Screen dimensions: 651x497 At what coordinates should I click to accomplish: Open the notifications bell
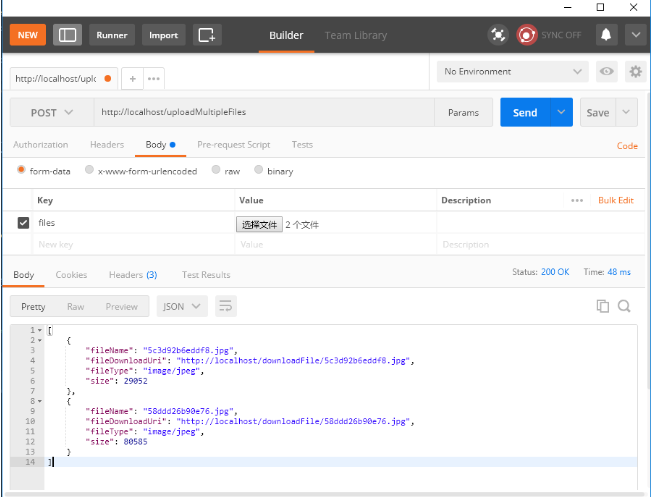[606, 35]
